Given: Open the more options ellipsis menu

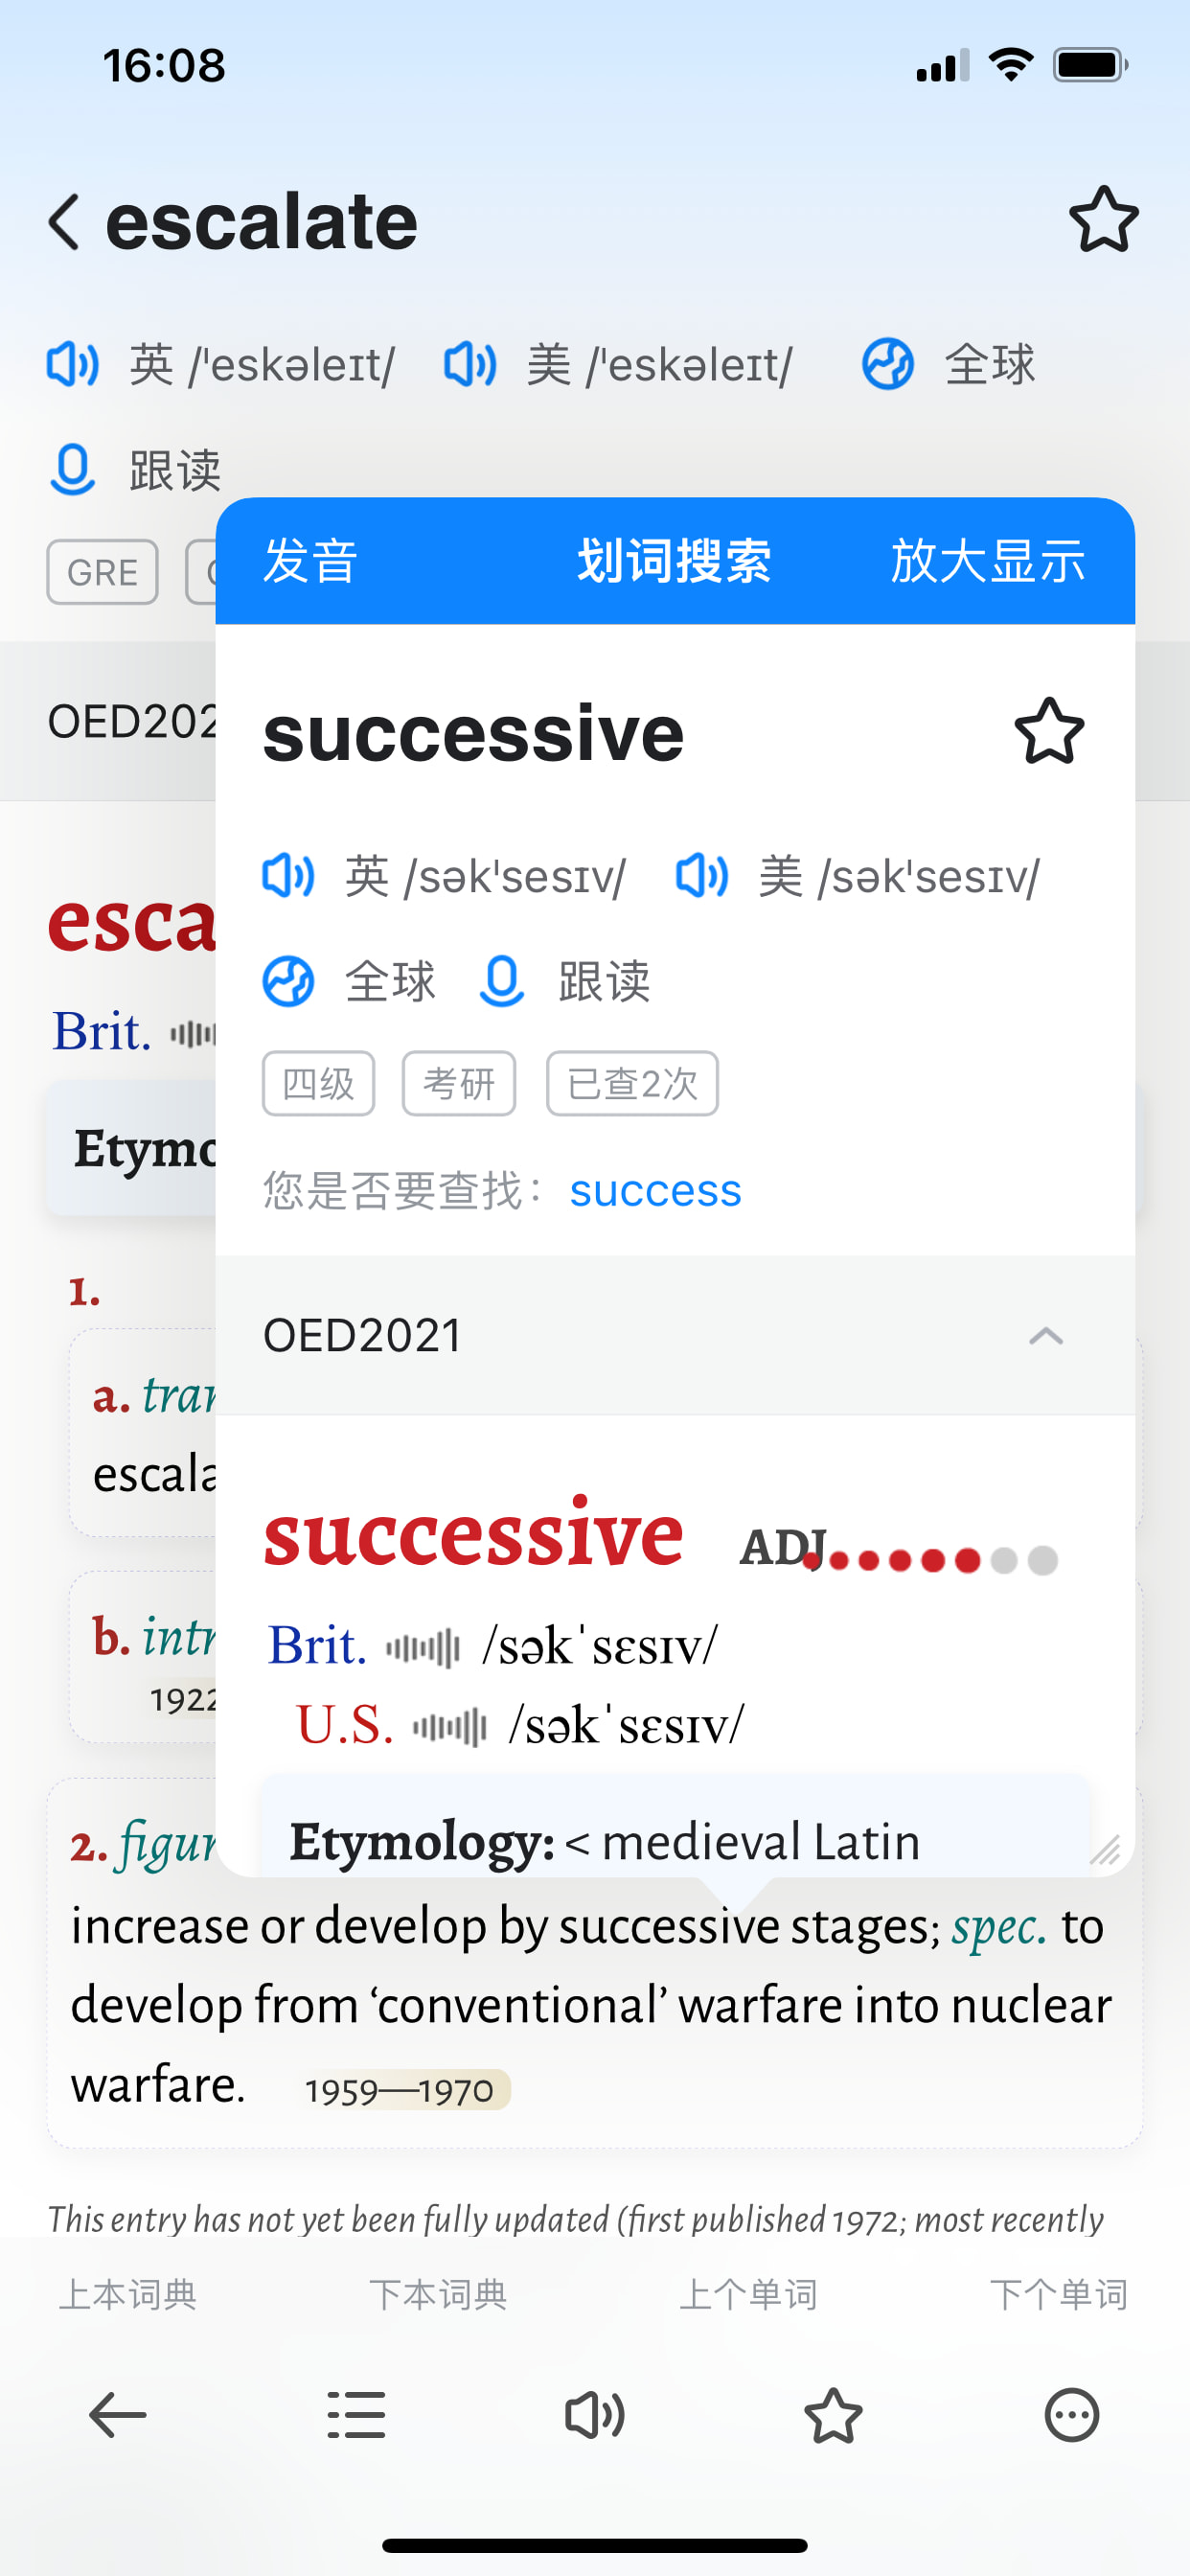Looking at the screenshot, I should pyautogui.click(x=1071, y=2416).
